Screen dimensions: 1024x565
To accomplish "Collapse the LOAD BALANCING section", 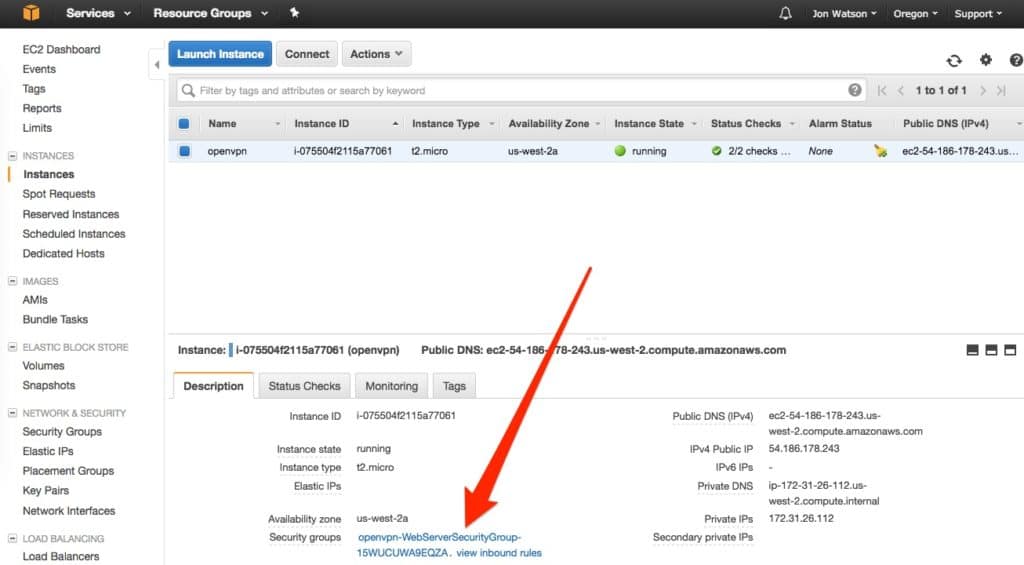I will coord(12,538).
